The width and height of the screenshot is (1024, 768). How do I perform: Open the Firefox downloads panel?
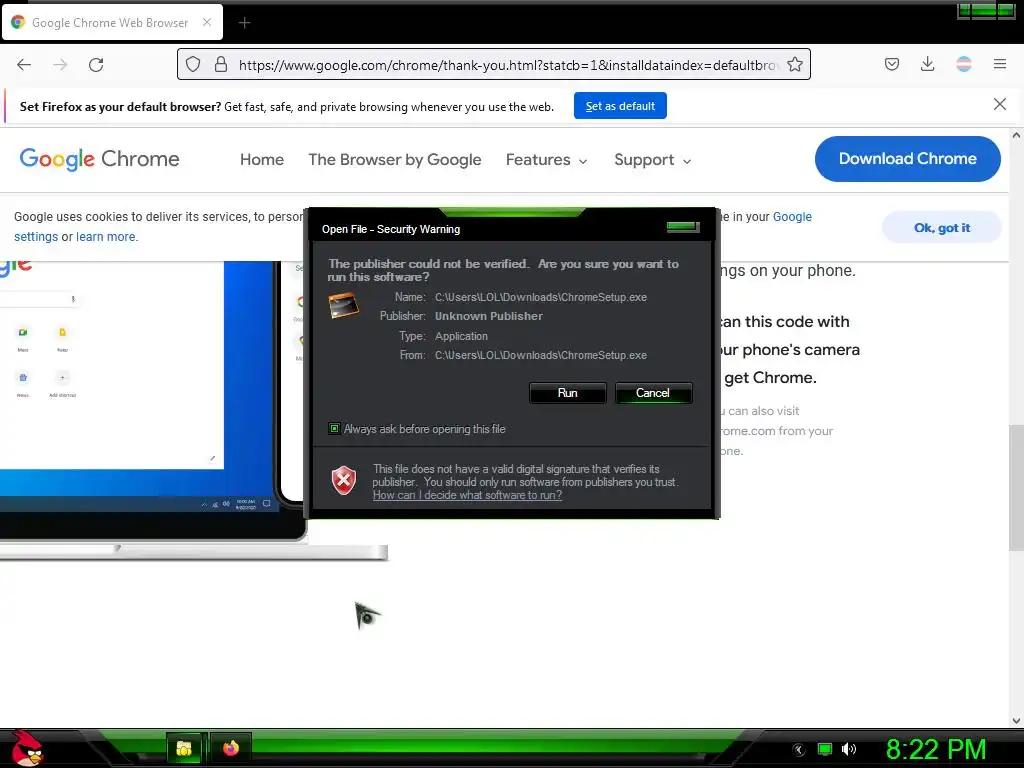[927, 64]
